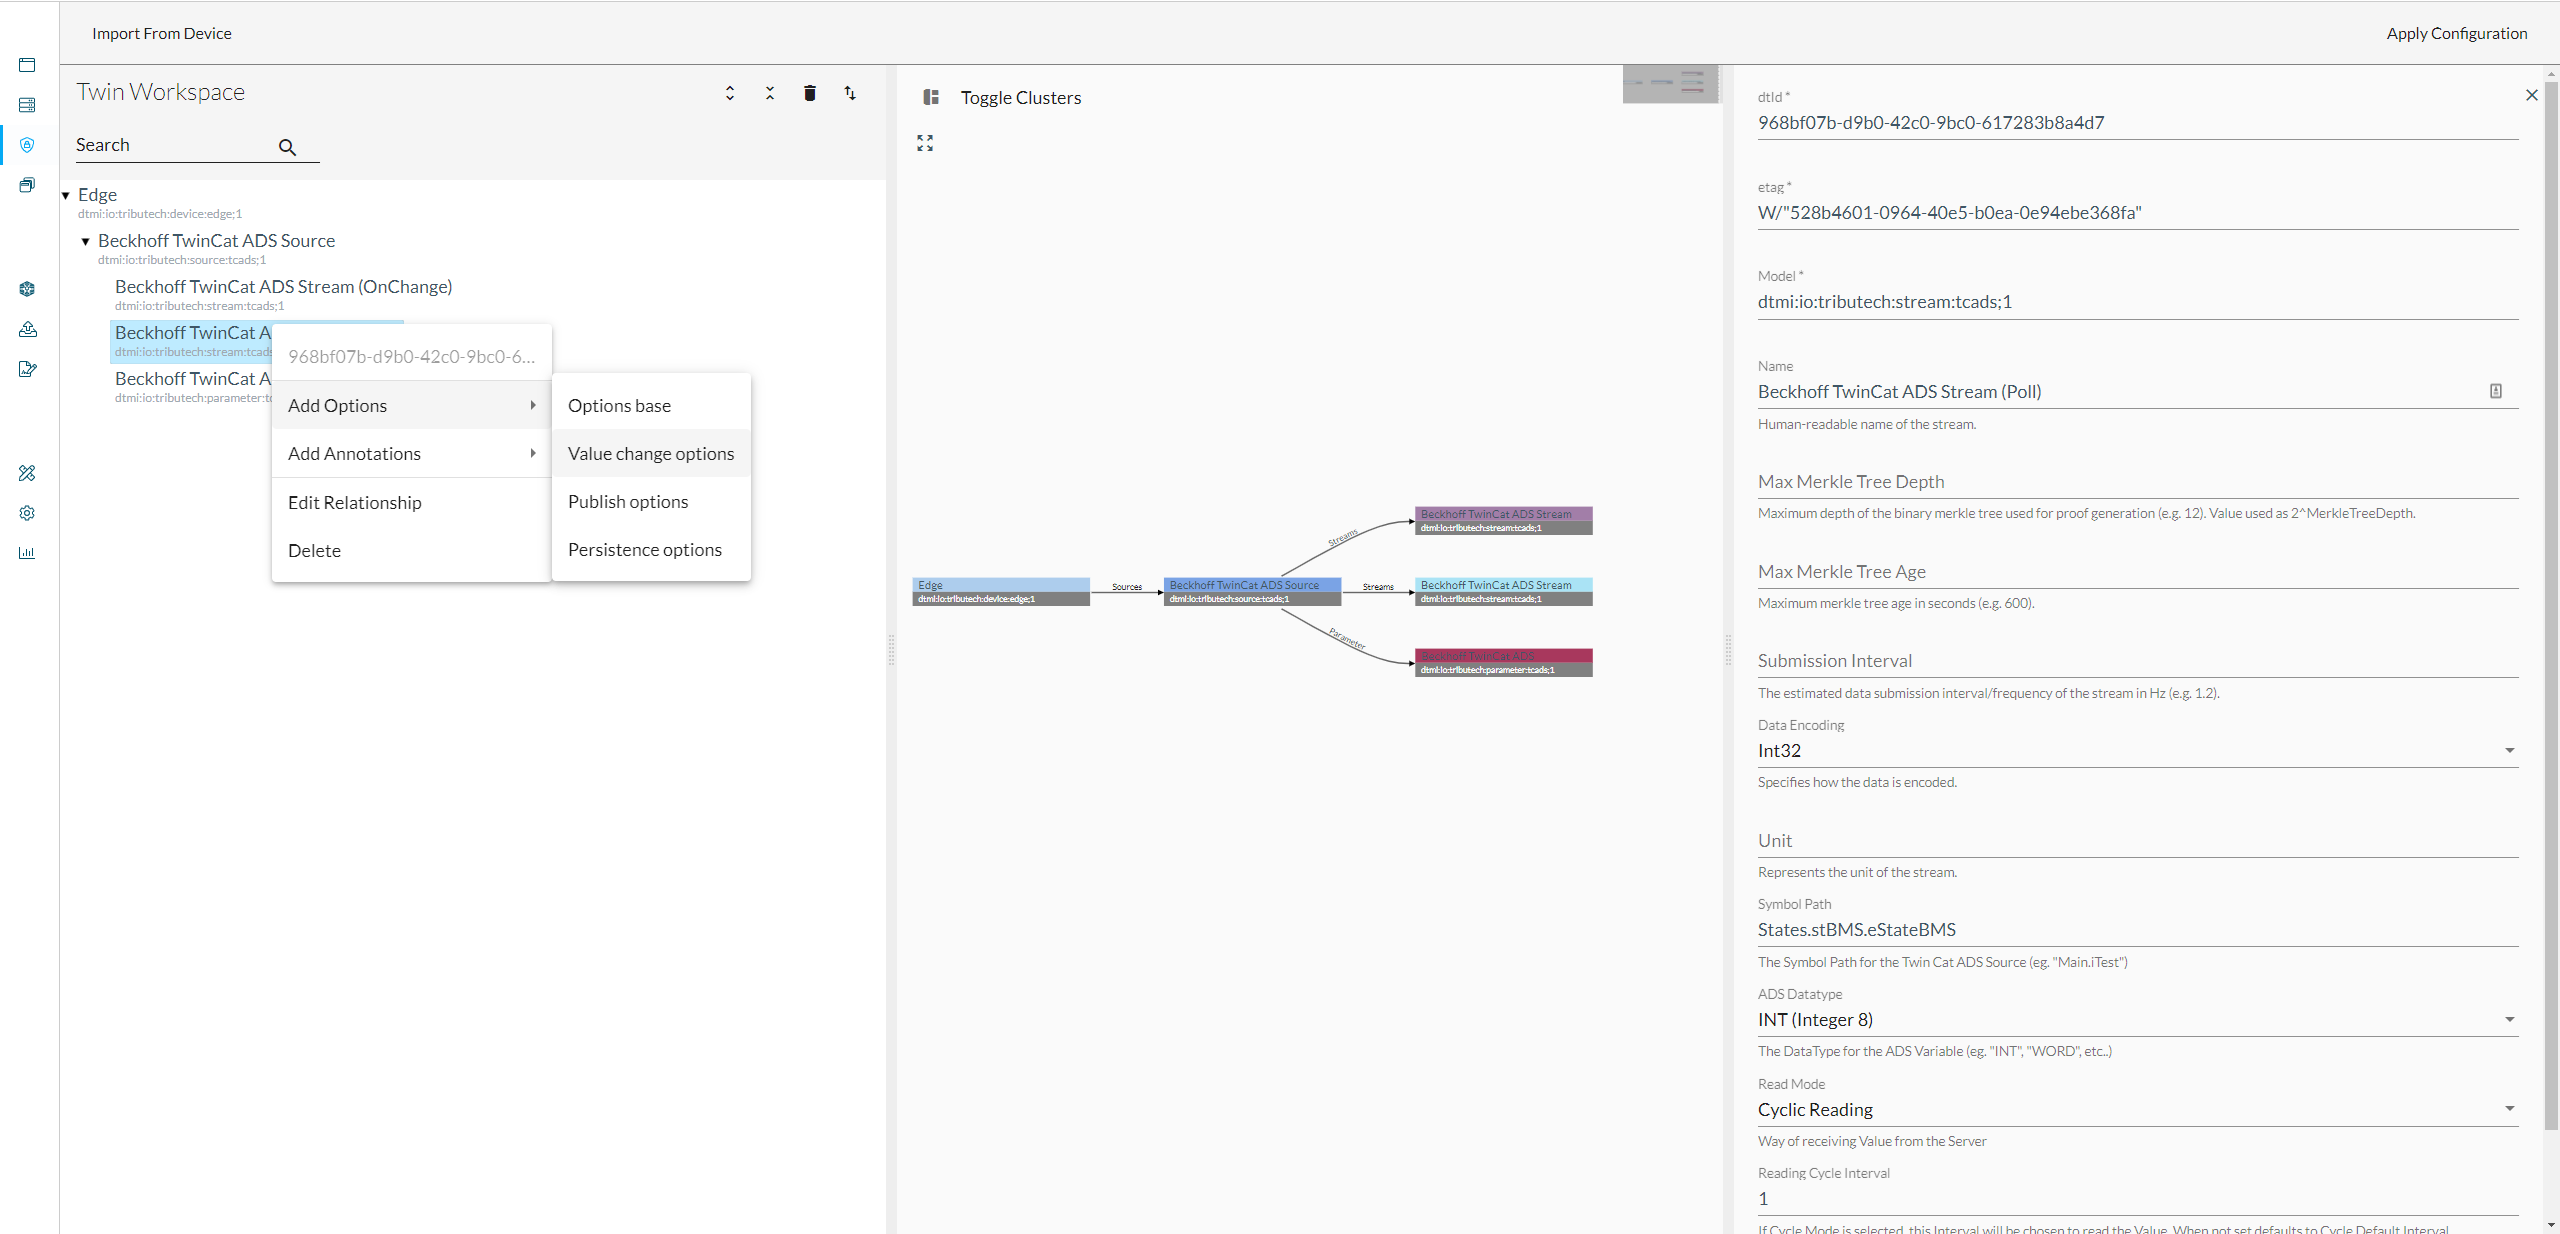Image resolution: width=2560 pixels, height=1234 pixels.
Task: Click the Toggle Clusters layout icon
Action: 931,97
